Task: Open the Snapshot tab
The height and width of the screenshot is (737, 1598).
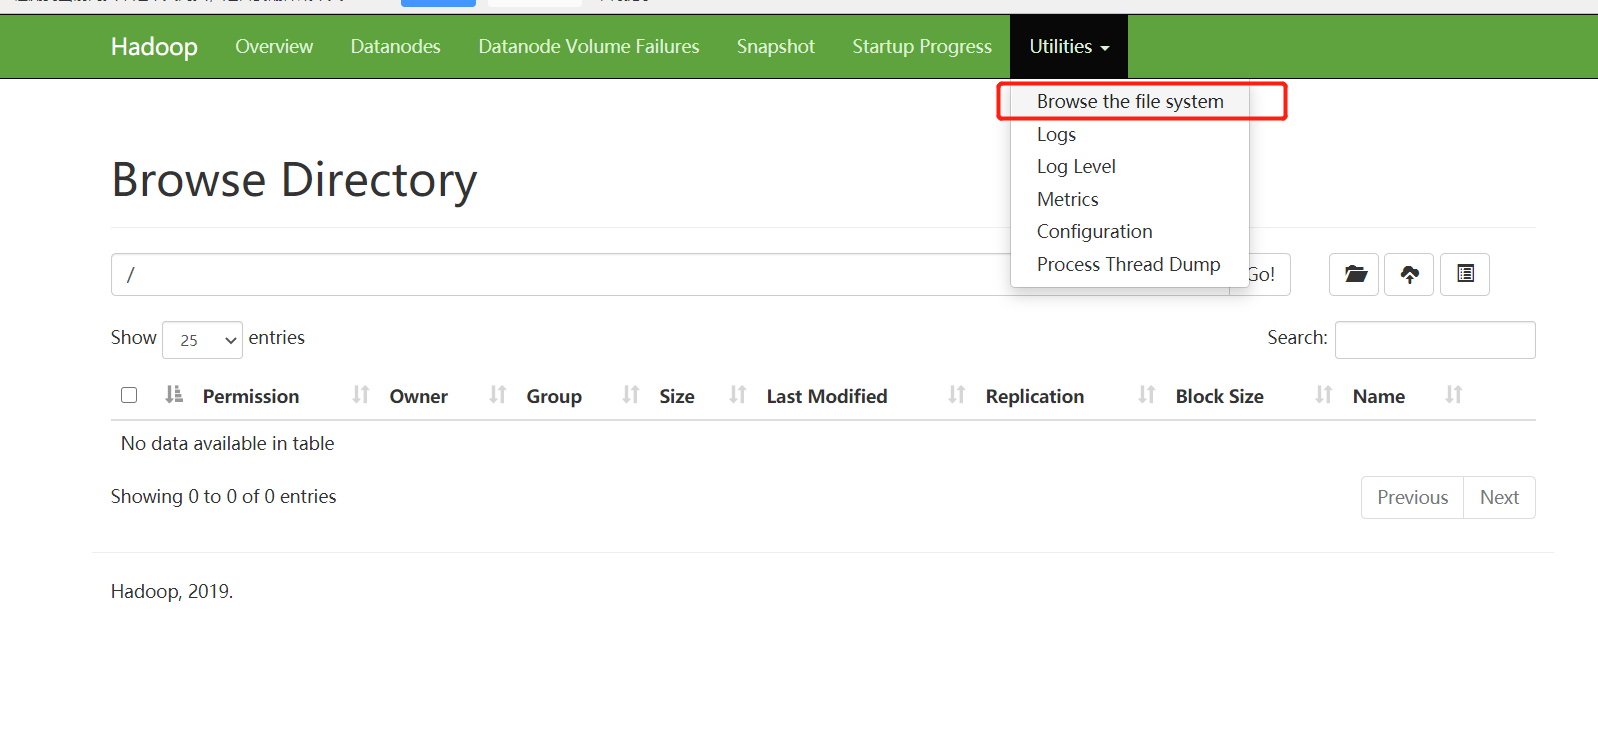Action: click(x=776, y=47)
